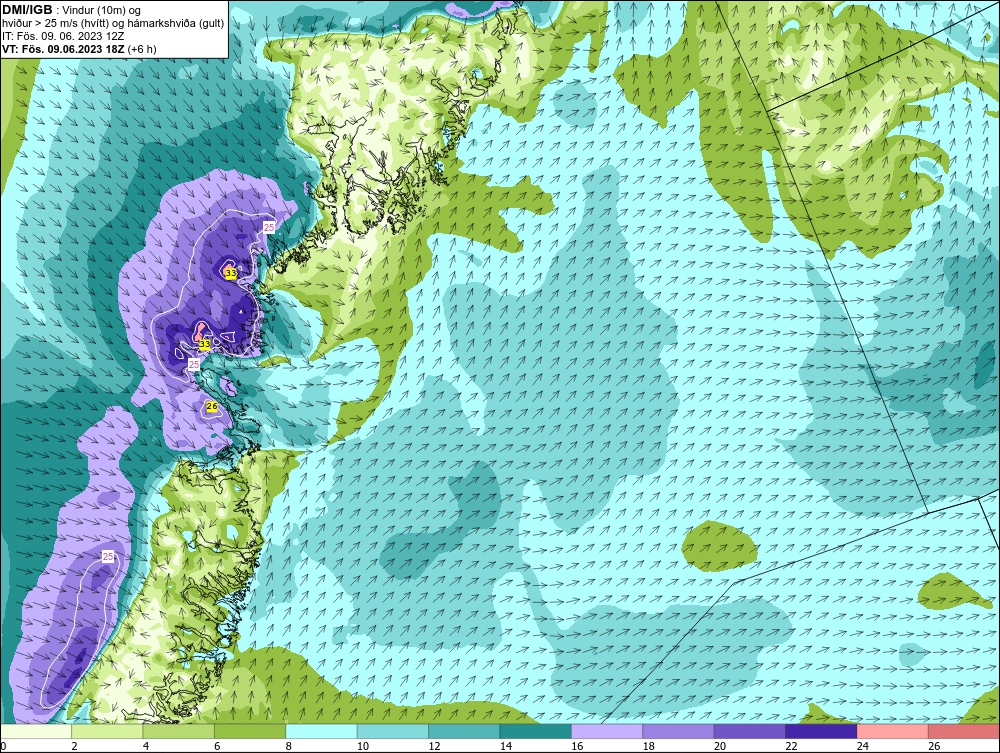Click the 'hviður > 25 m/s (hvítt)' description line
The width and height of the screenshot is (1000, 753).
pyautogui.click(x=112, y=24)
